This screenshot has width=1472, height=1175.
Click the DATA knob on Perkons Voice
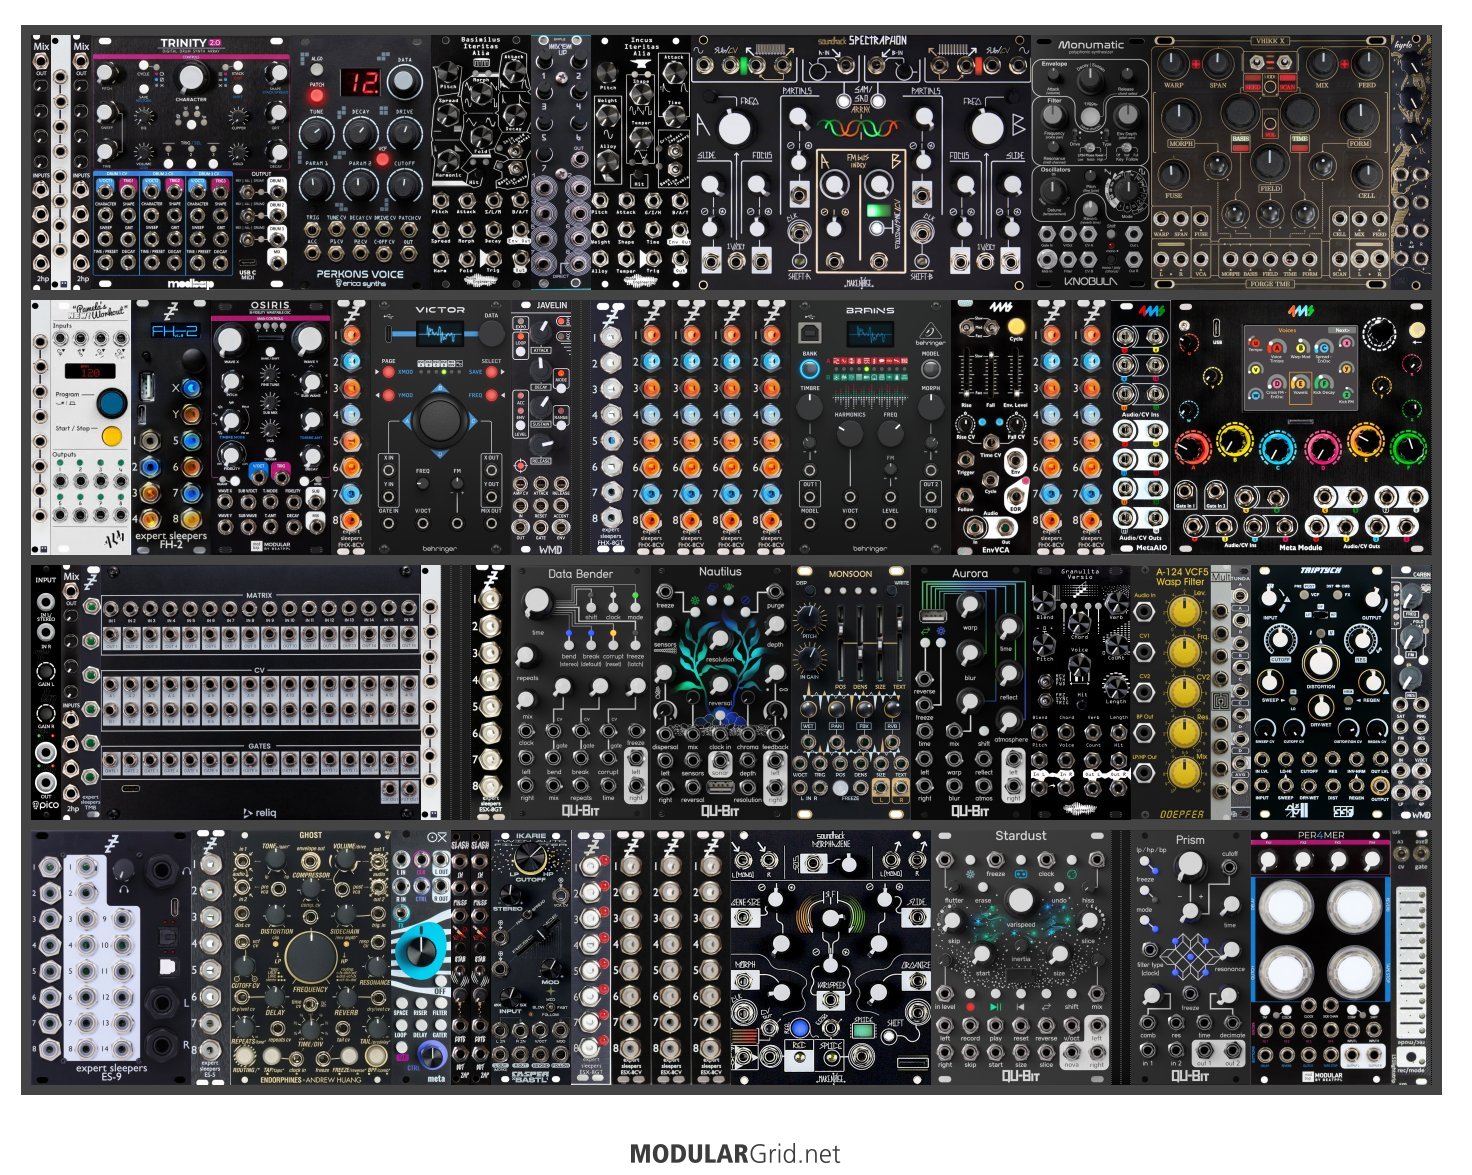coord(404,83)
